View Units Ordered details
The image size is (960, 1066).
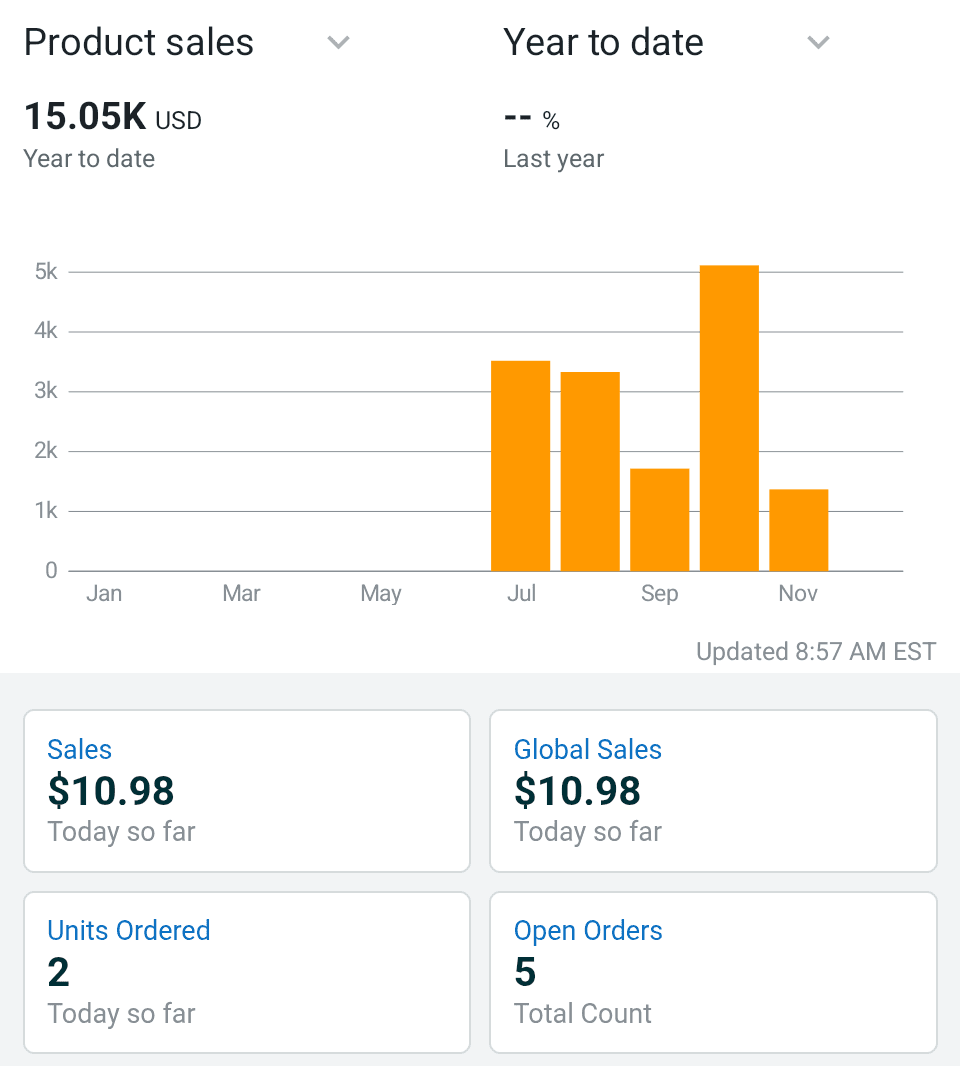[x=129, y=931]
